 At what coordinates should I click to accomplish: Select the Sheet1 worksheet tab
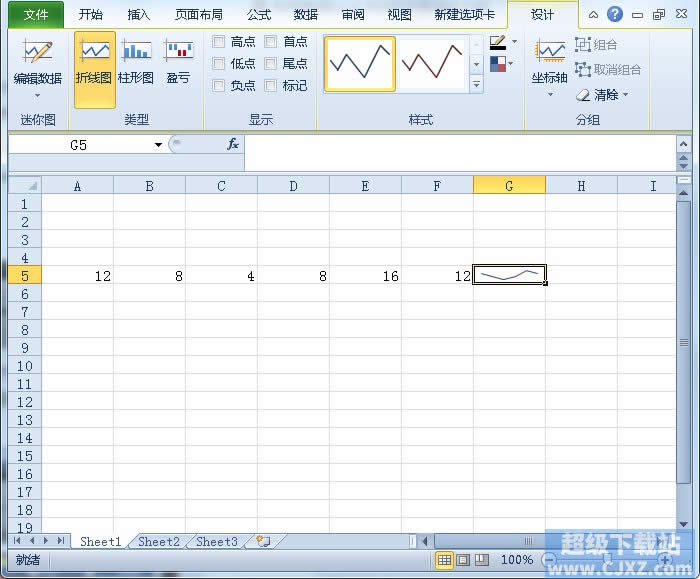pos(100,542)
